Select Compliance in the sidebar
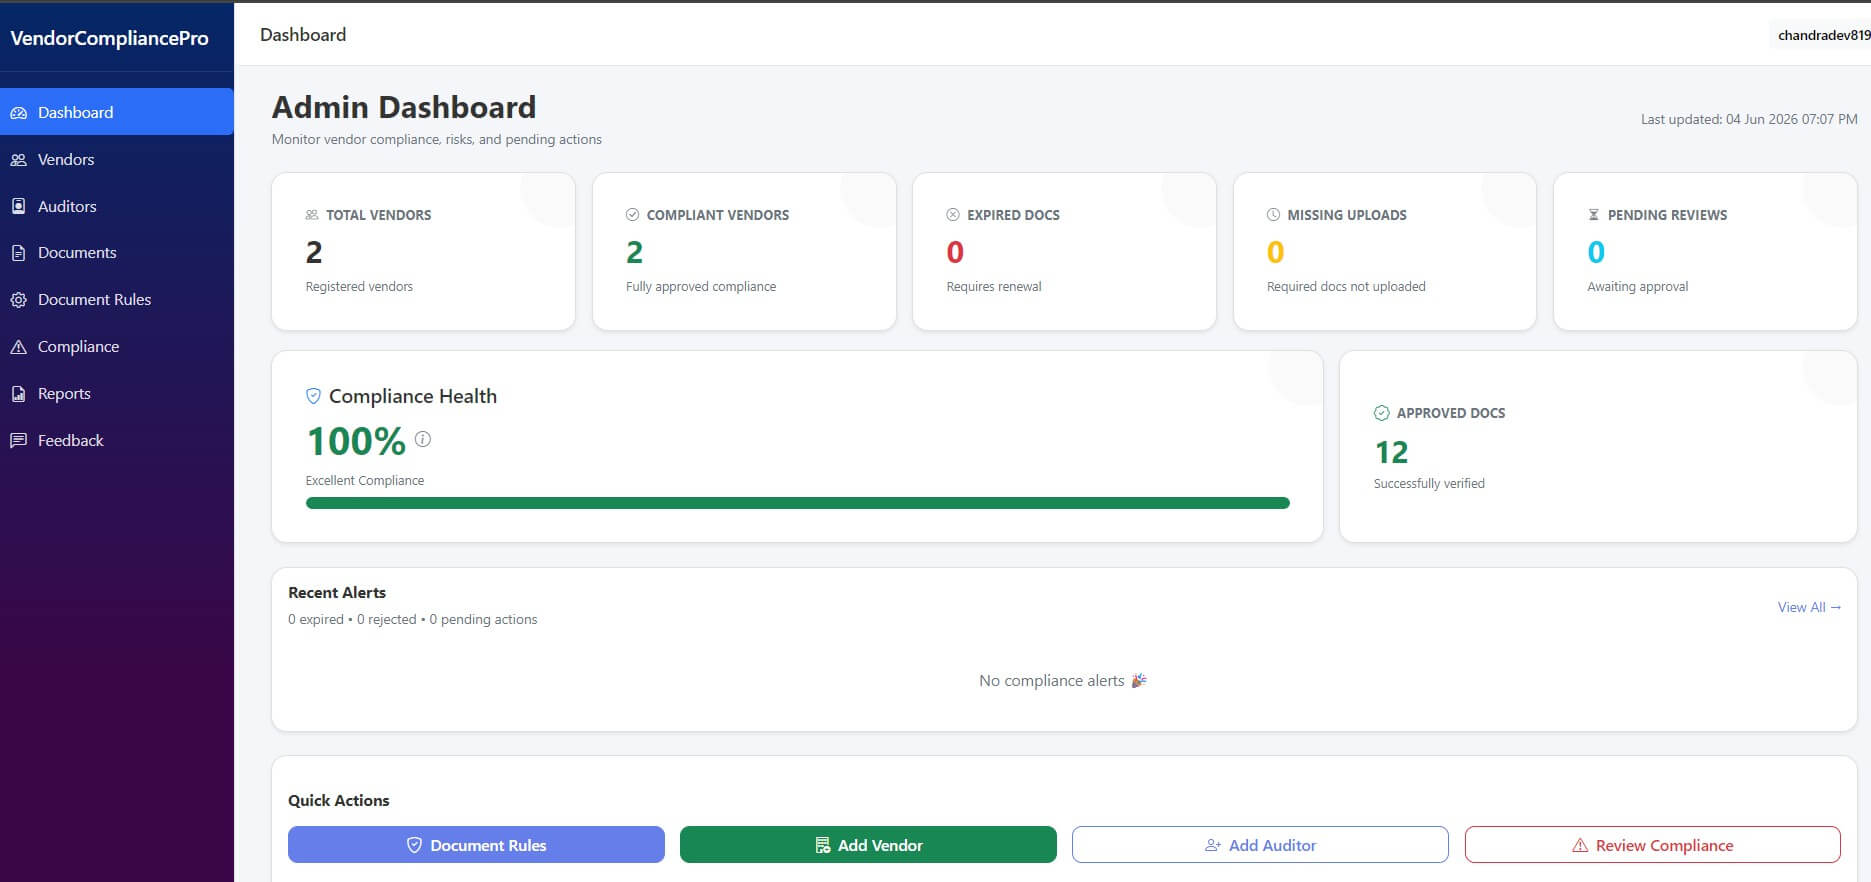Screen dimensions: 1871x882 click(x=117, y=346)
